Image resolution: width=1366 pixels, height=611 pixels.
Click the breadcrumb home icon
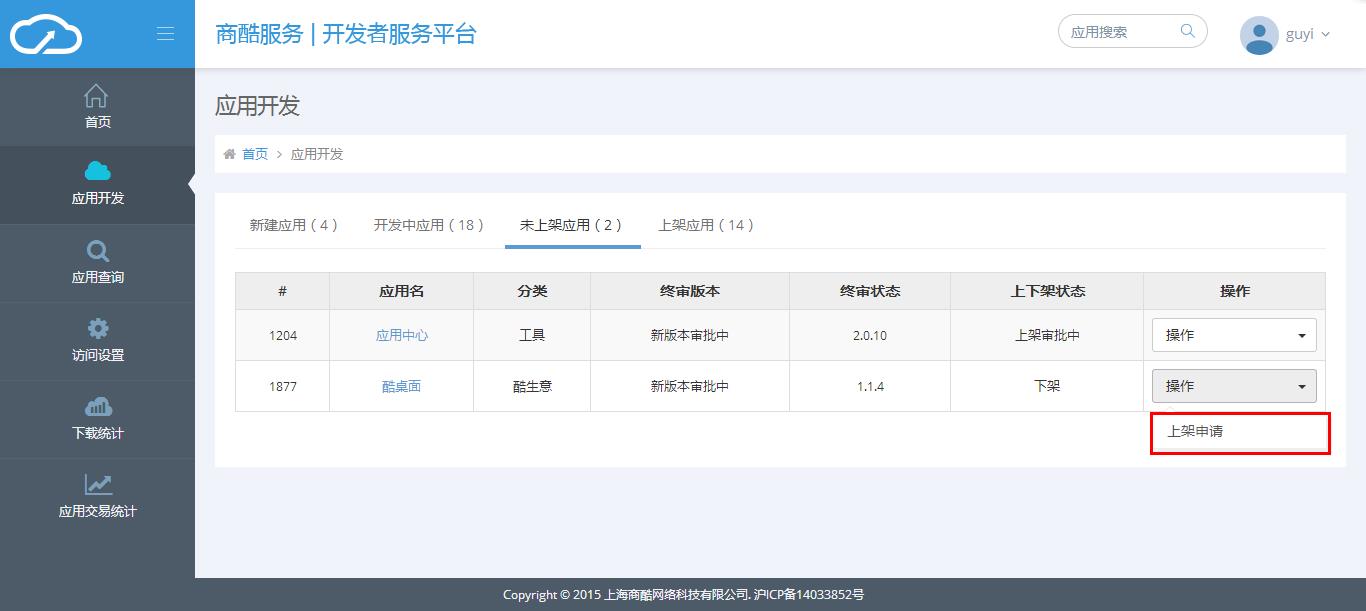(230, 154)
